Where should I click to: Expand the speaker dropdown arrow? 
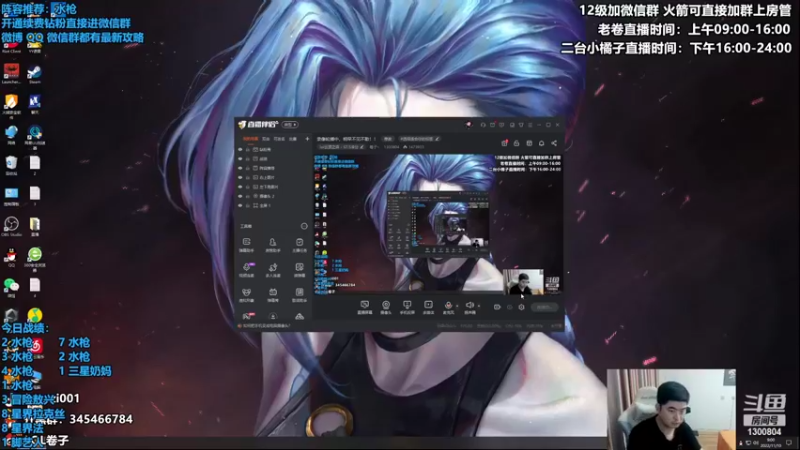pos(479,306)
